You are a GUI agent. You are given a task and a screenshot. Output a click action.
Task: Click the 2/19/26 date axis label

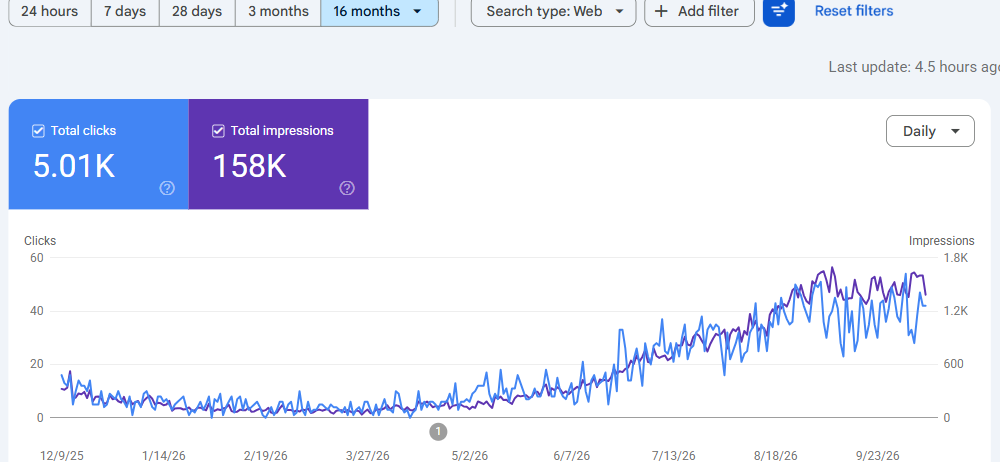[x=266, y=456]
